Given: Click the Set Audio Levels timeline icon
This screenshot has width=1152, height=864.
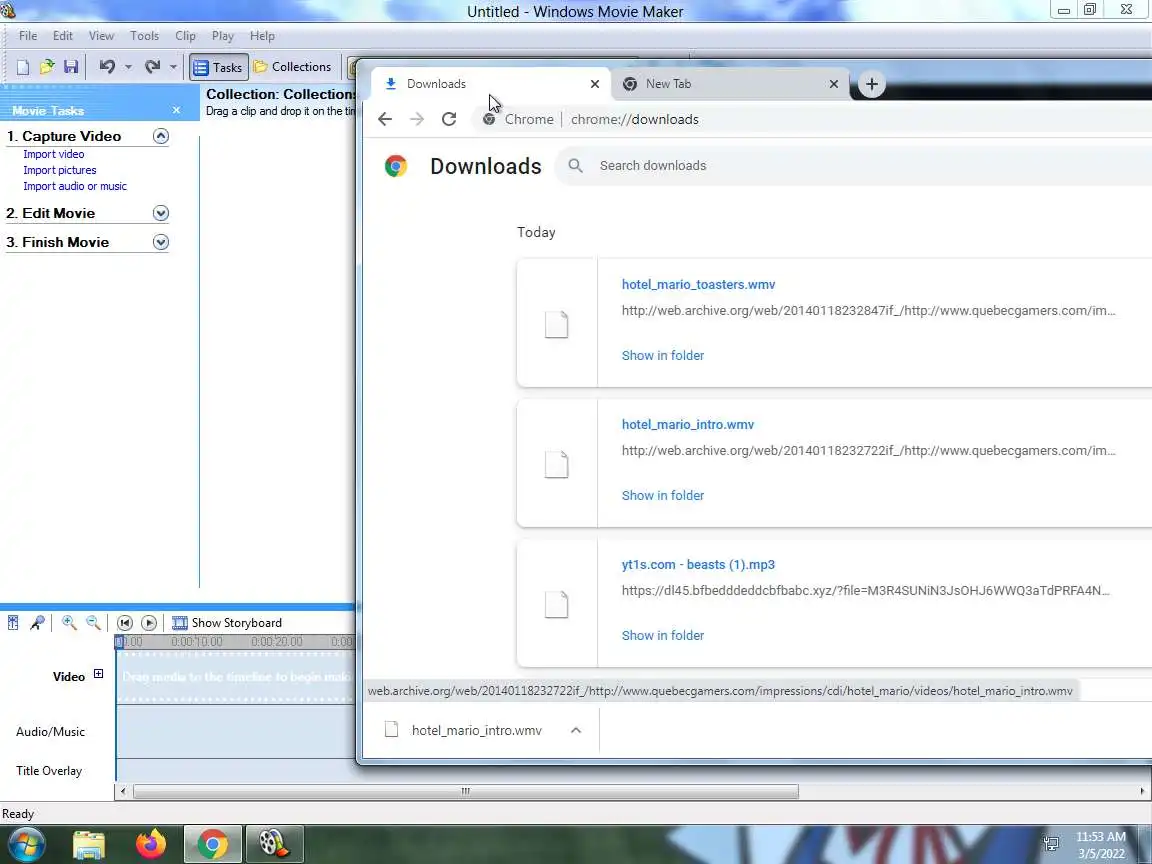Looking at the screenshot, I should click(x=13, y=623).
